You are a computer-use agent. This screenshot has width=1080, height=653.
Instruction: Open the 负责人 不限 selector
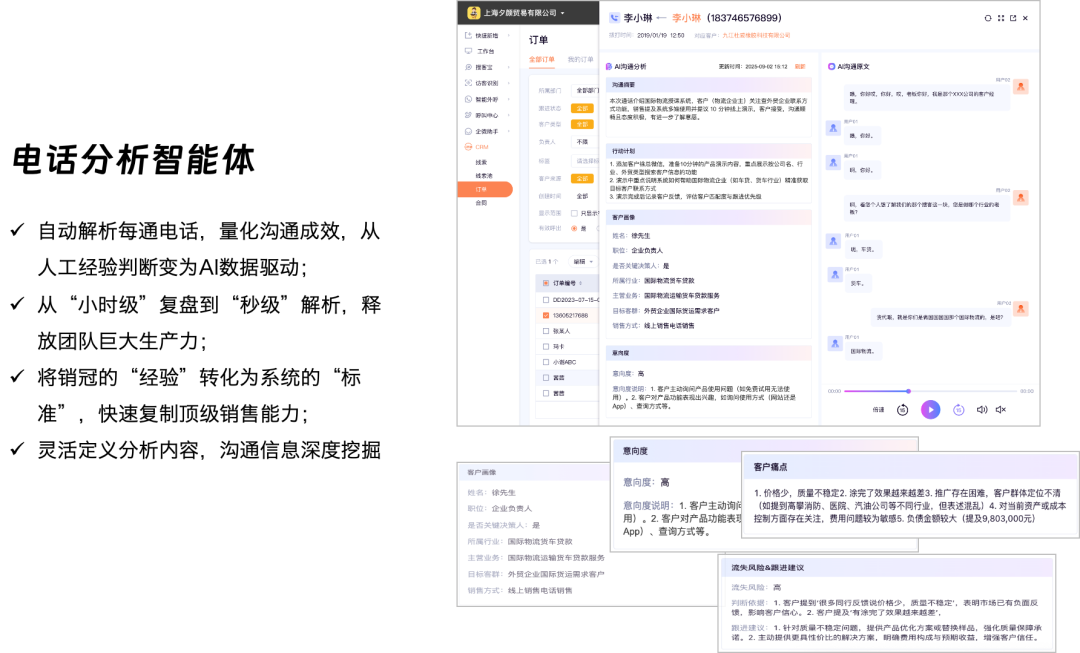pyautogui.click(x=585, y=142)
